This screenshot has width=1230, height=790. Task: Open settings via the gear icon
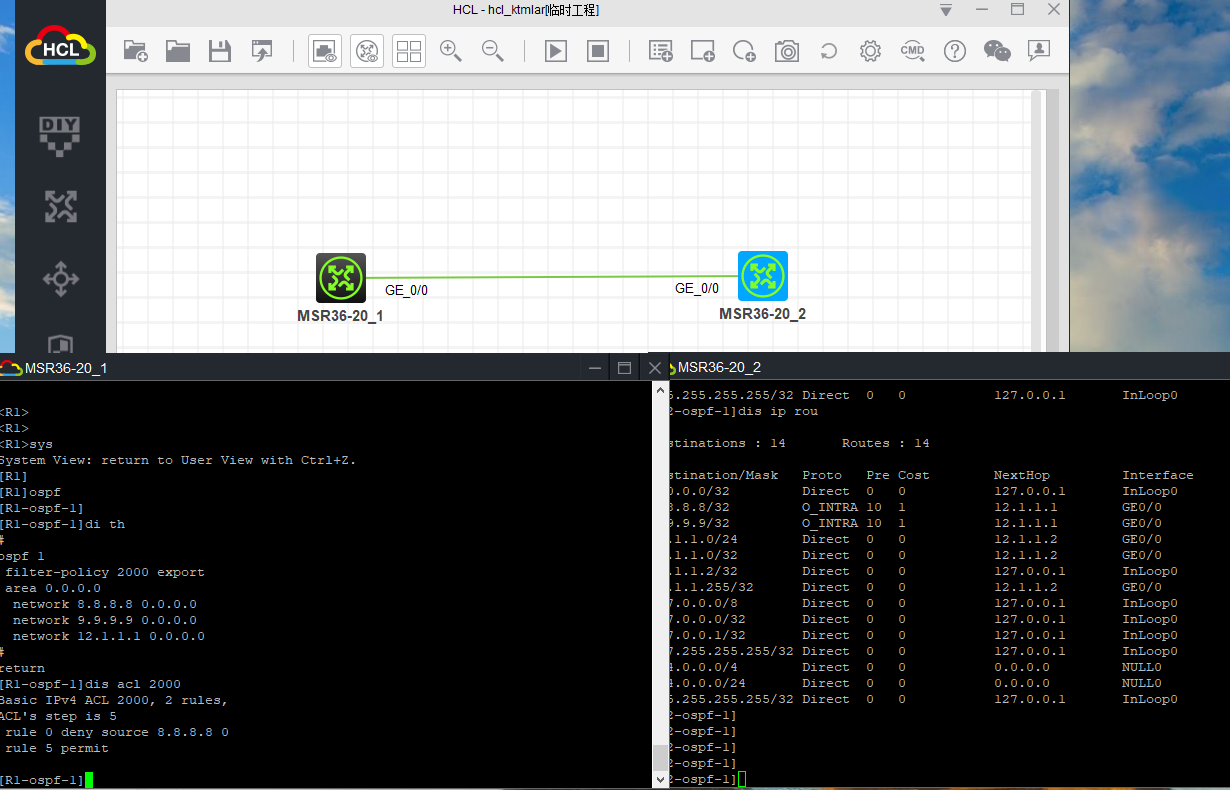(x=870, y=51)
